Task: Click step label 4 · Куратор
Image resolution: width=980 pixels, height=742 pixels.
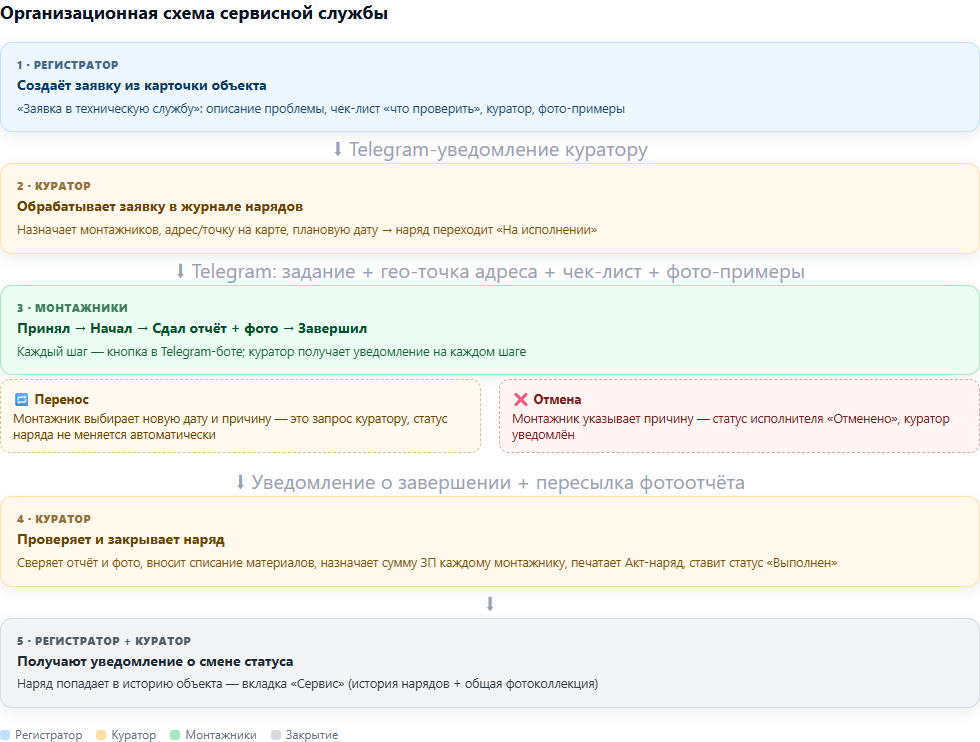Action: point(54,519)
